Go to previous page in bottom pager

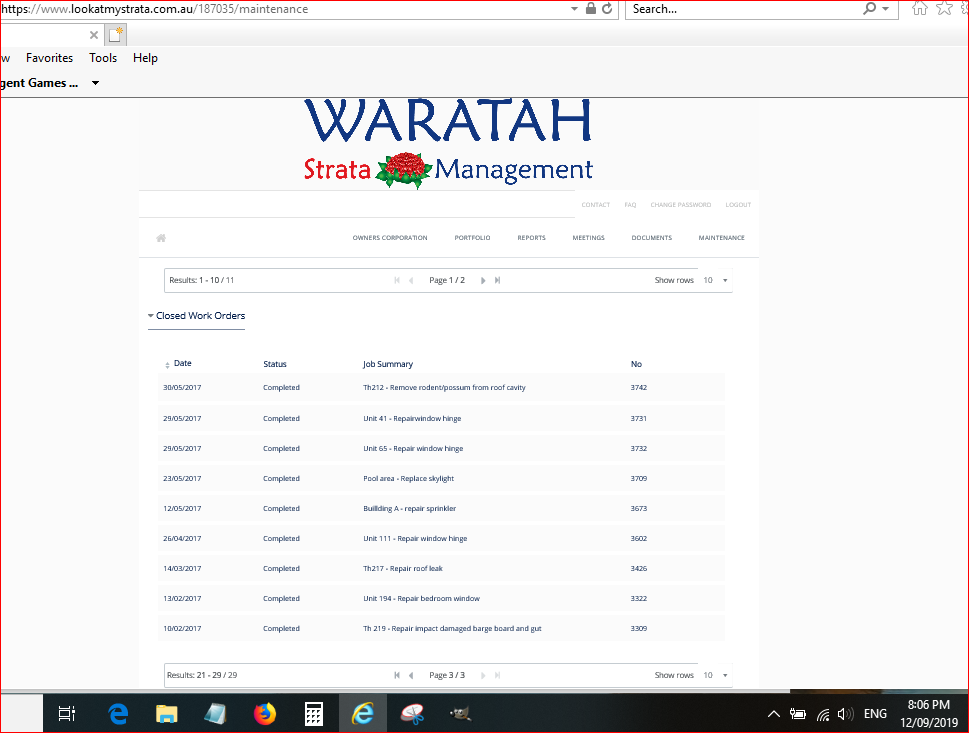411,676
